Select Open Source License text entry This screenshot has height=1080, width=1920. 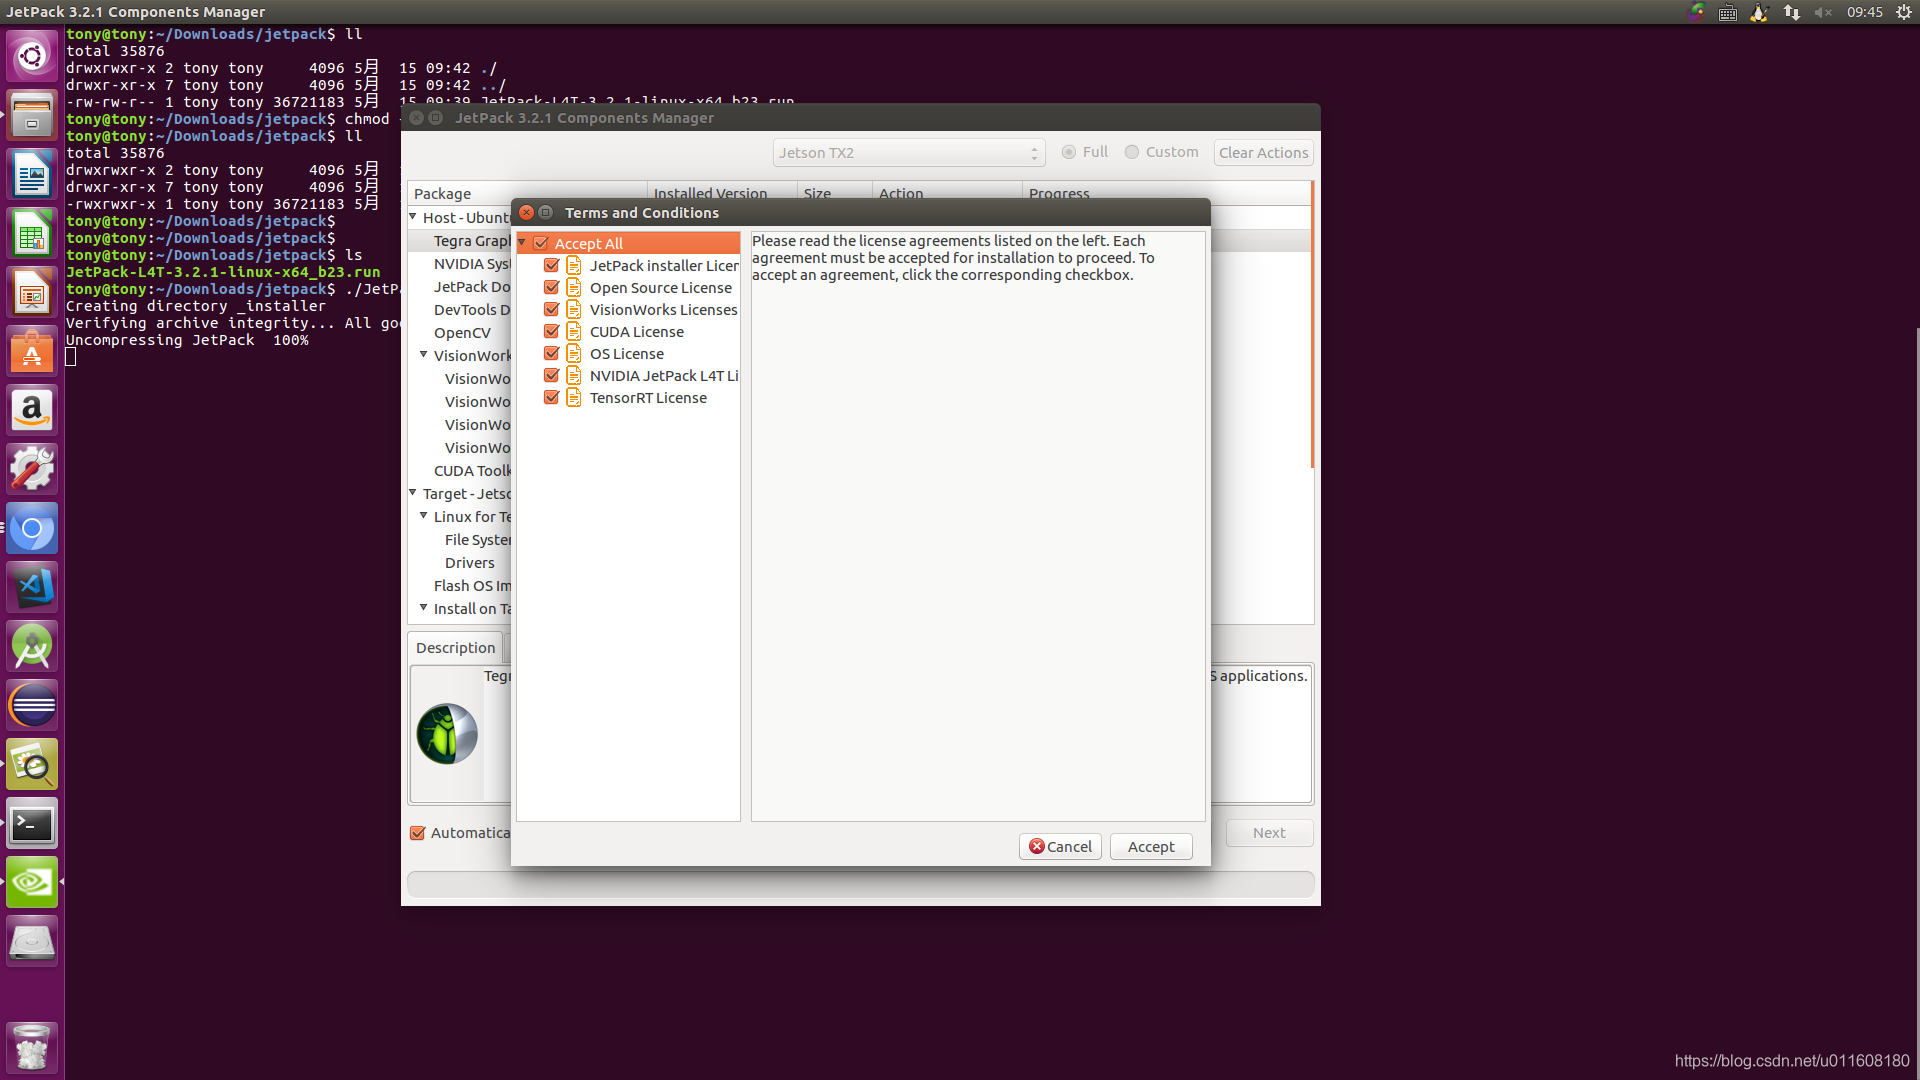pyautogui.click(x=660, y=288)
